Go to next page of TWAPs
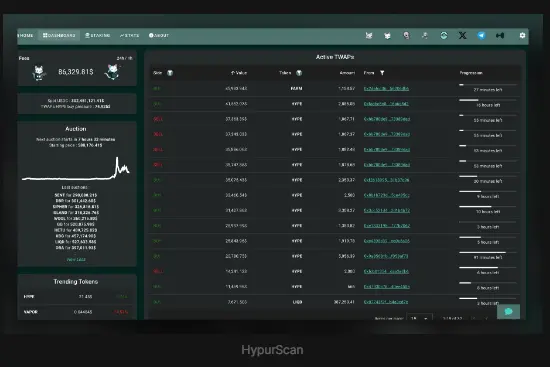The width and height of the screenshot is (550, 367). click(486, 318)
